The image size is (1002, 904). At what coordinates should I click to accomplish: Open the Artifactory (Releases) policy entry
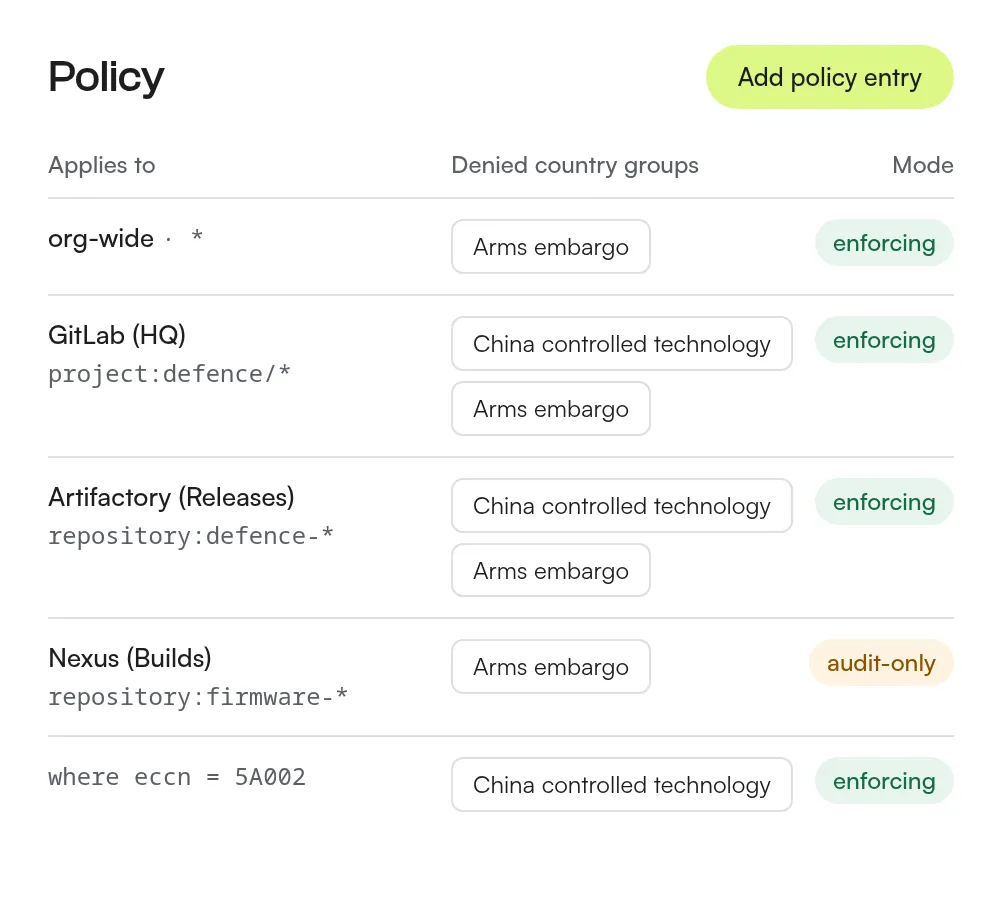point(500,538)
